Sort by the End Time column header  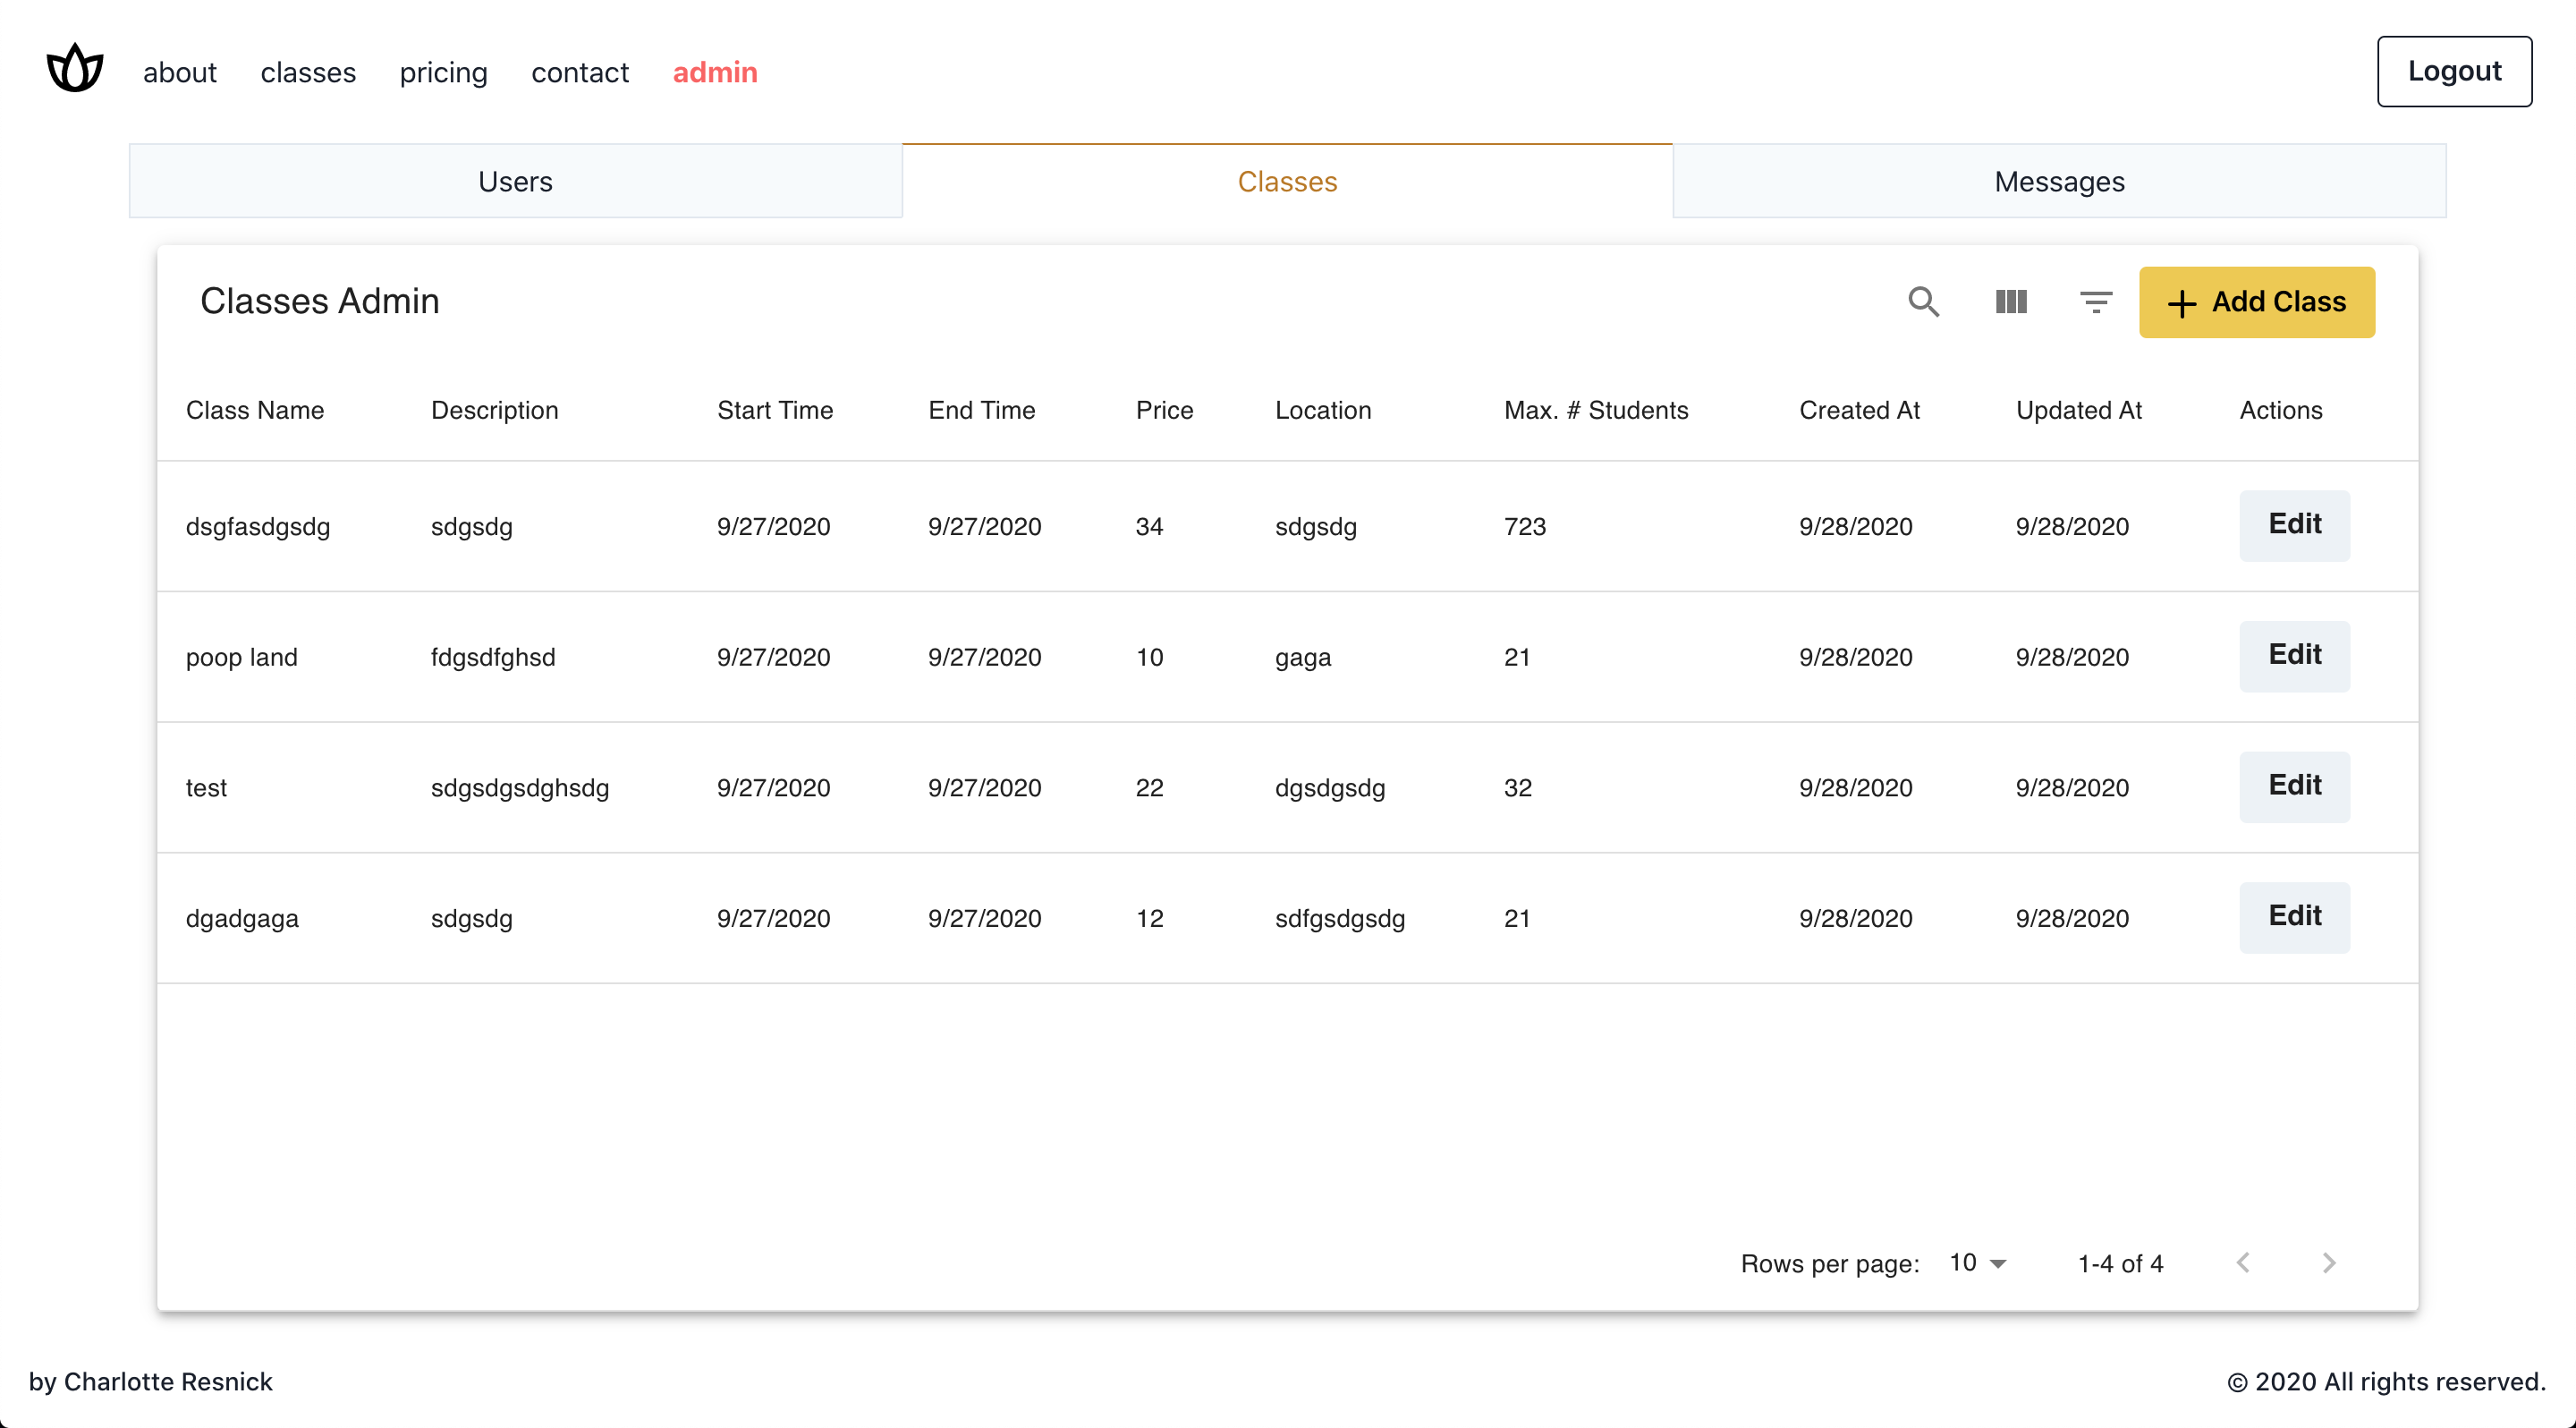(981, 410)
